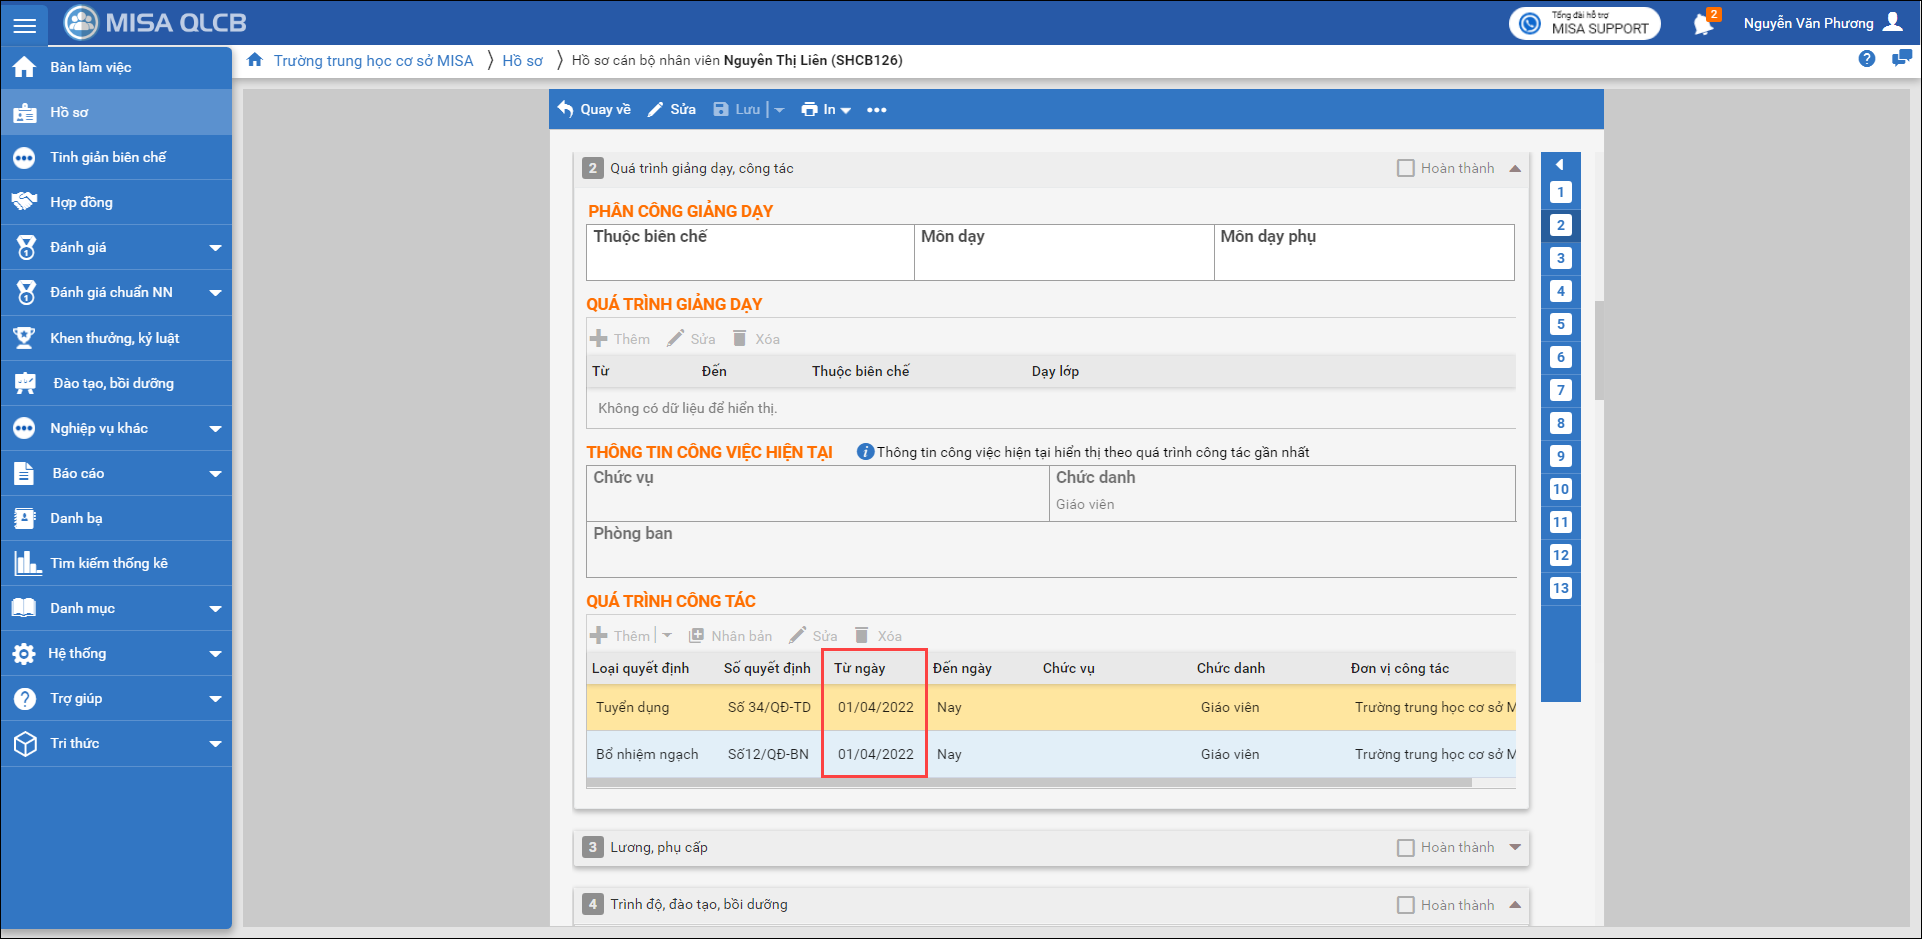Click the three-dots more options icon
Image resolution: width=1922 pixels, height=939 pixels.
point(876,110)
